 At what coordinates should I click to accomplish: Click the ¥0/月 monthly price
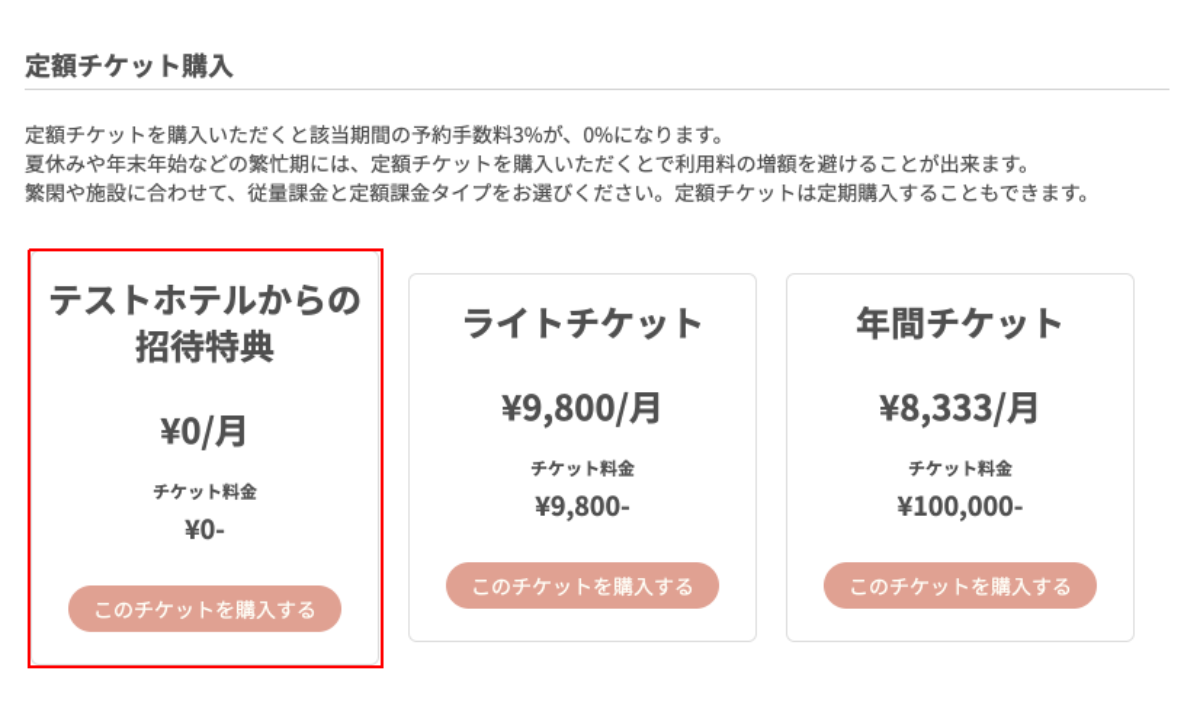click(205, 431)
